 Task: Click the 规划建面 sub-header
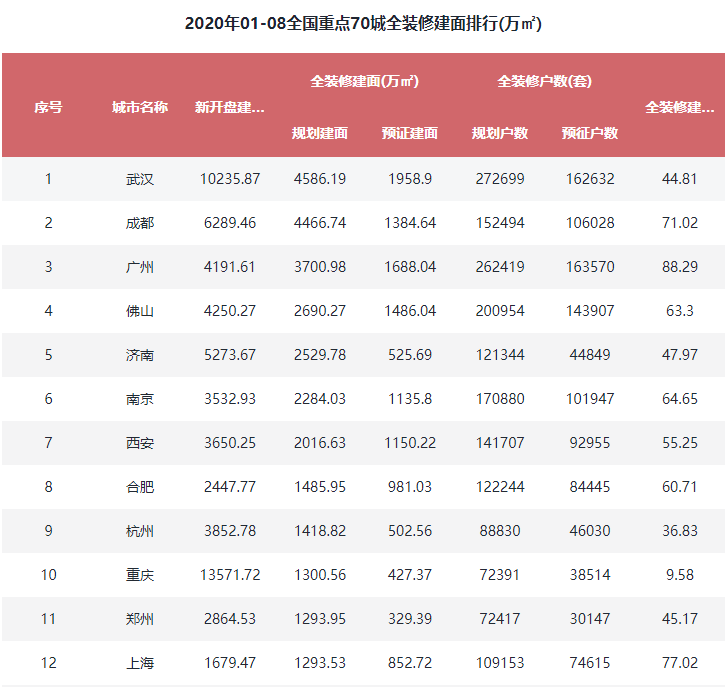(319, 133)
